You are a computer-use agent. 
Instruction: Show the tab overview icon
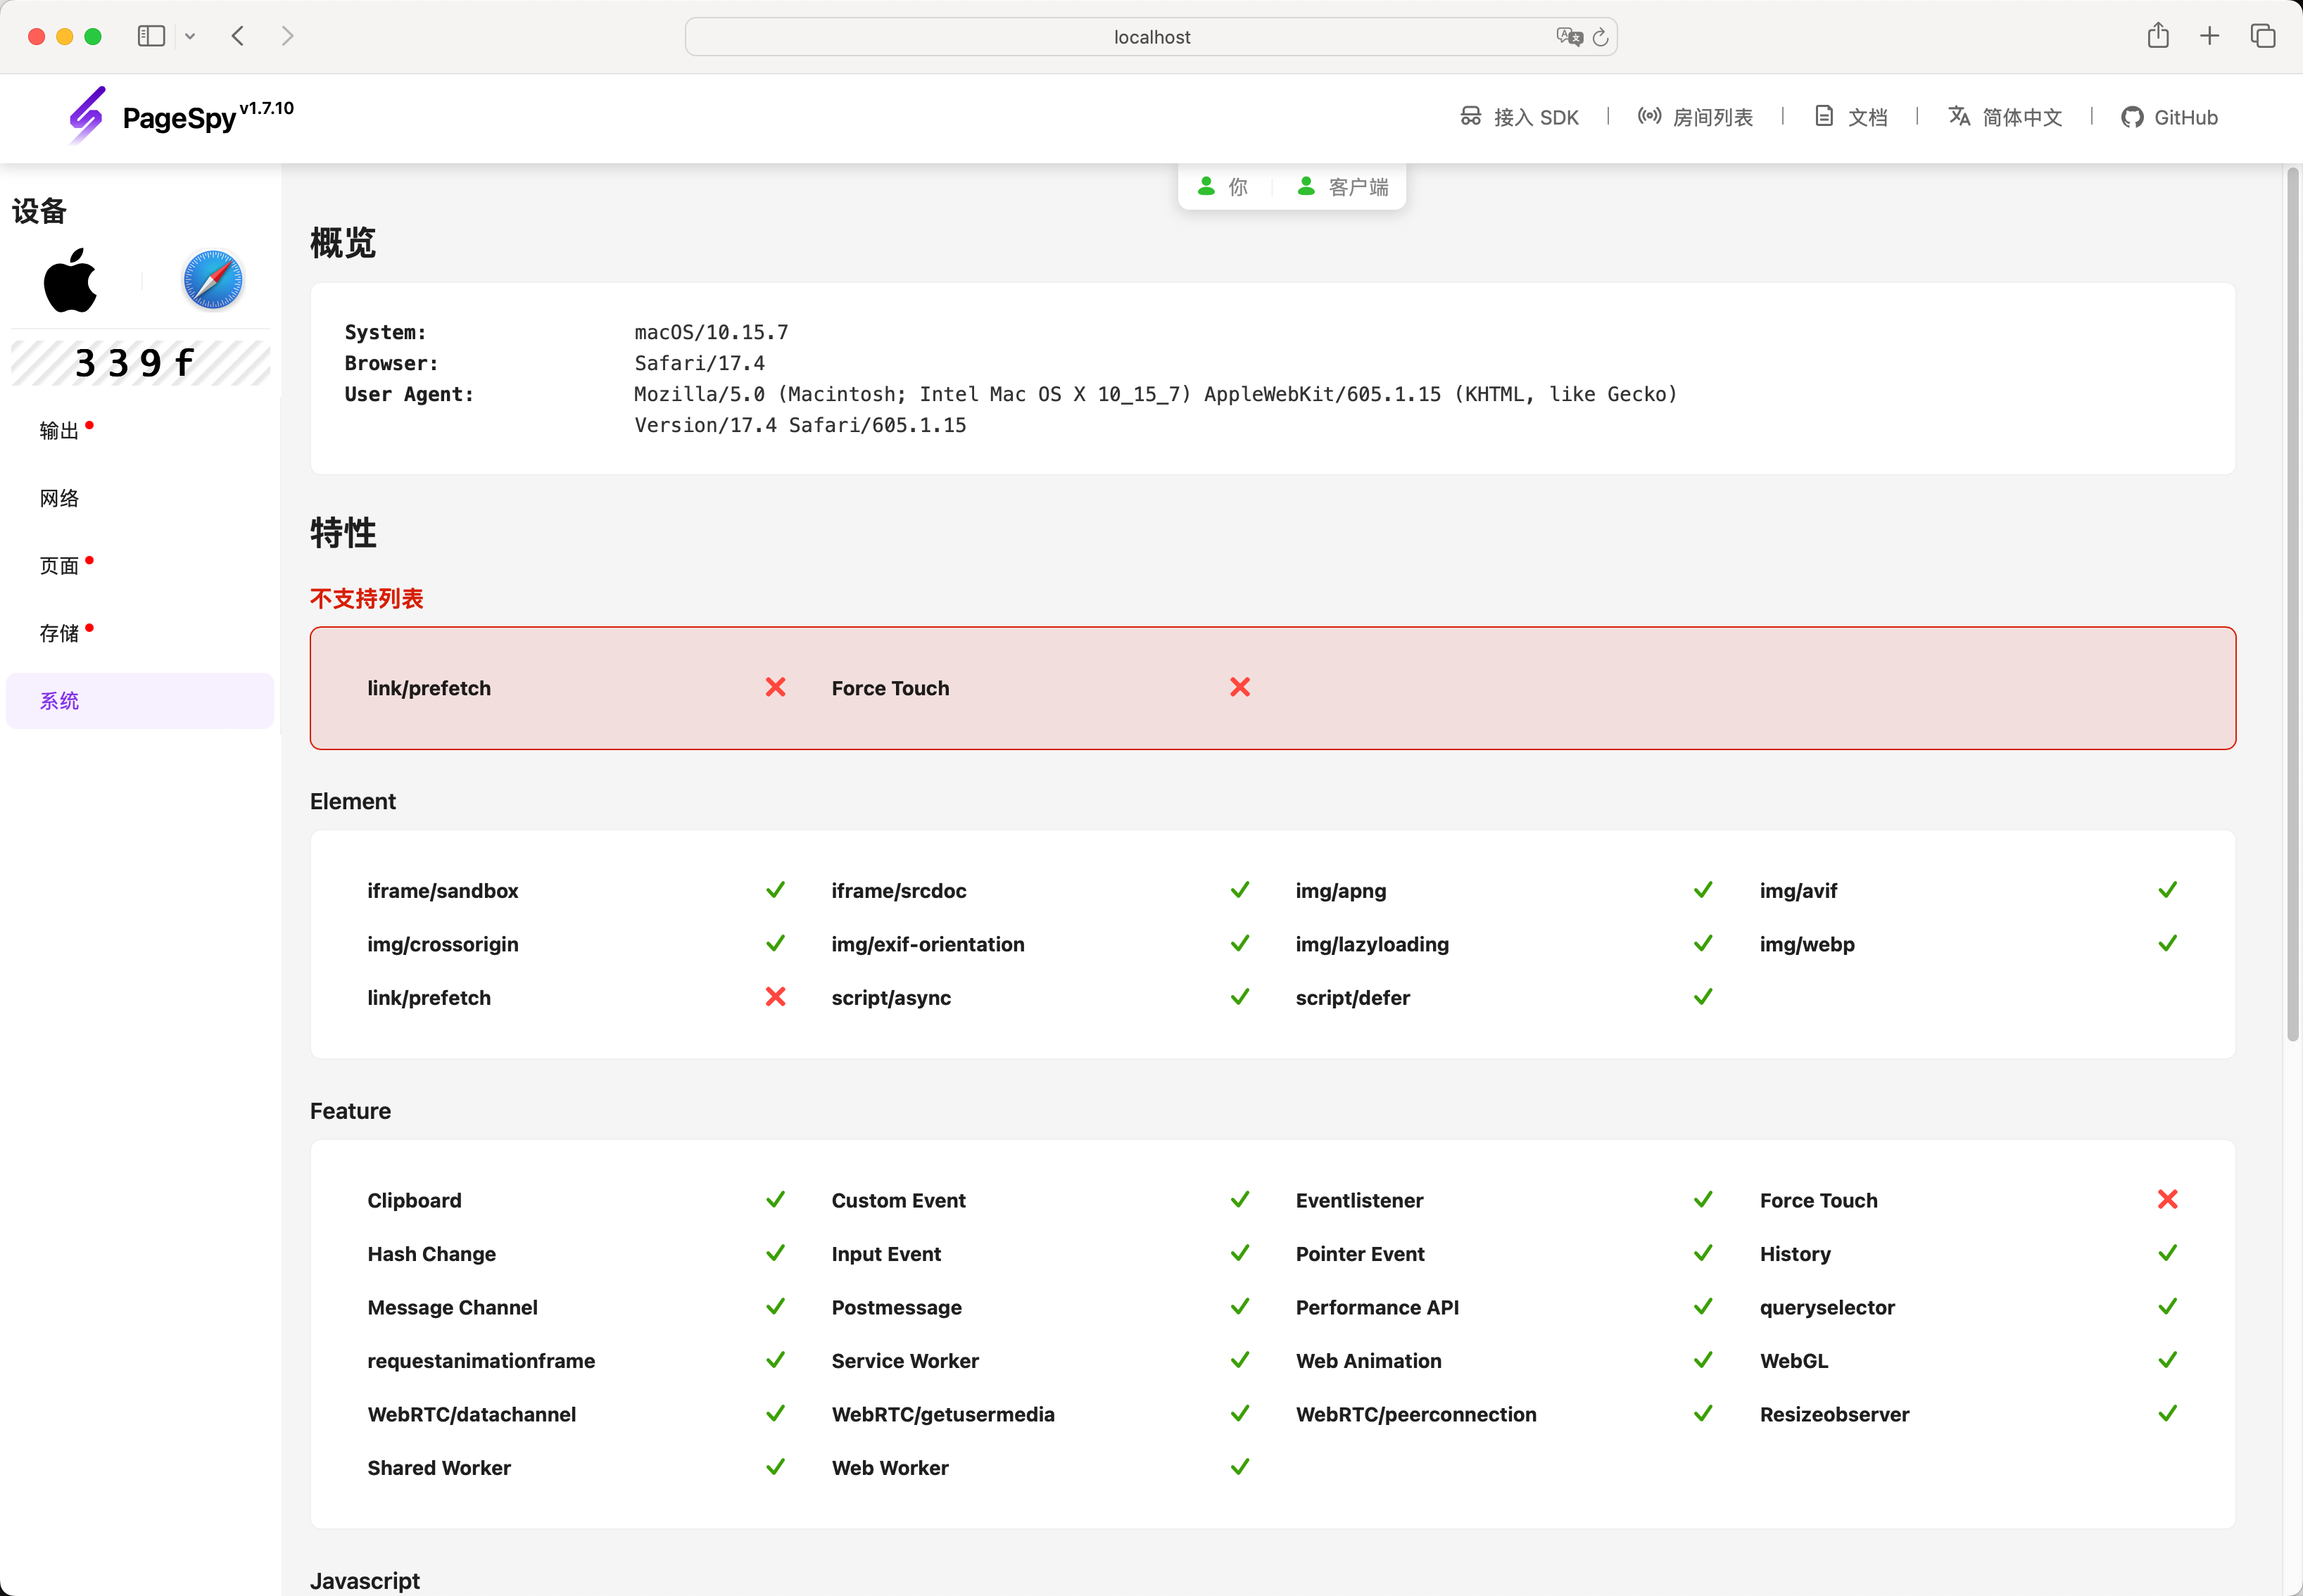coord(2263,36)
